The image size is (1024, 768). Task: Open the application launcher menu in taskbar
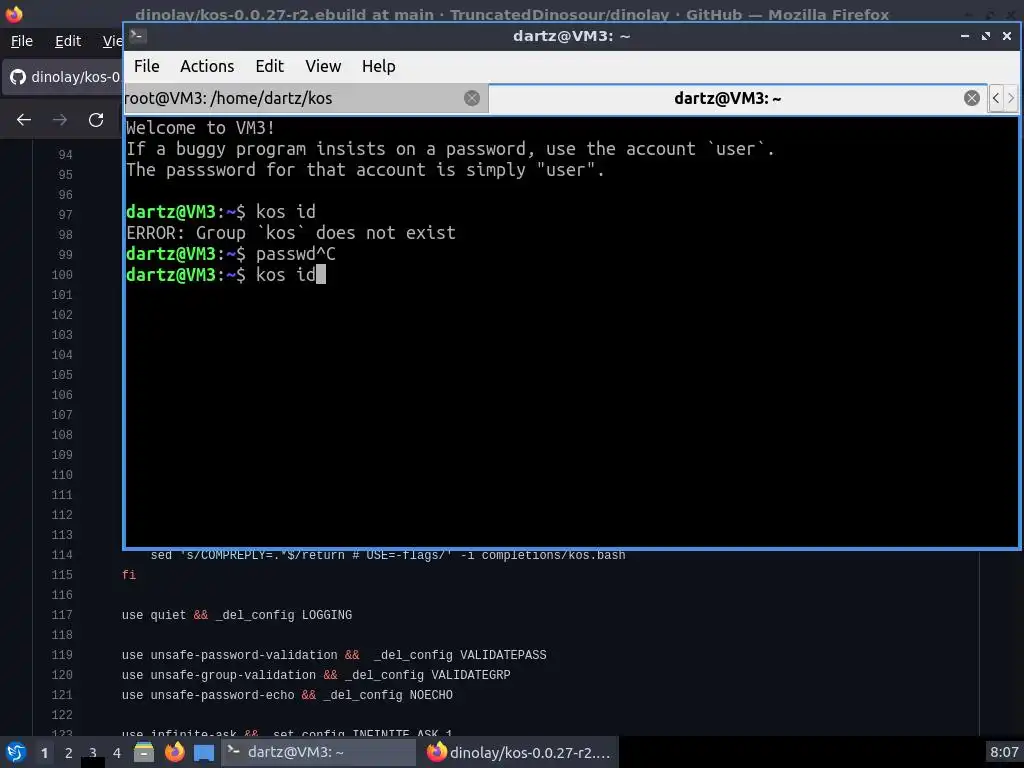[x=16, y=752]
